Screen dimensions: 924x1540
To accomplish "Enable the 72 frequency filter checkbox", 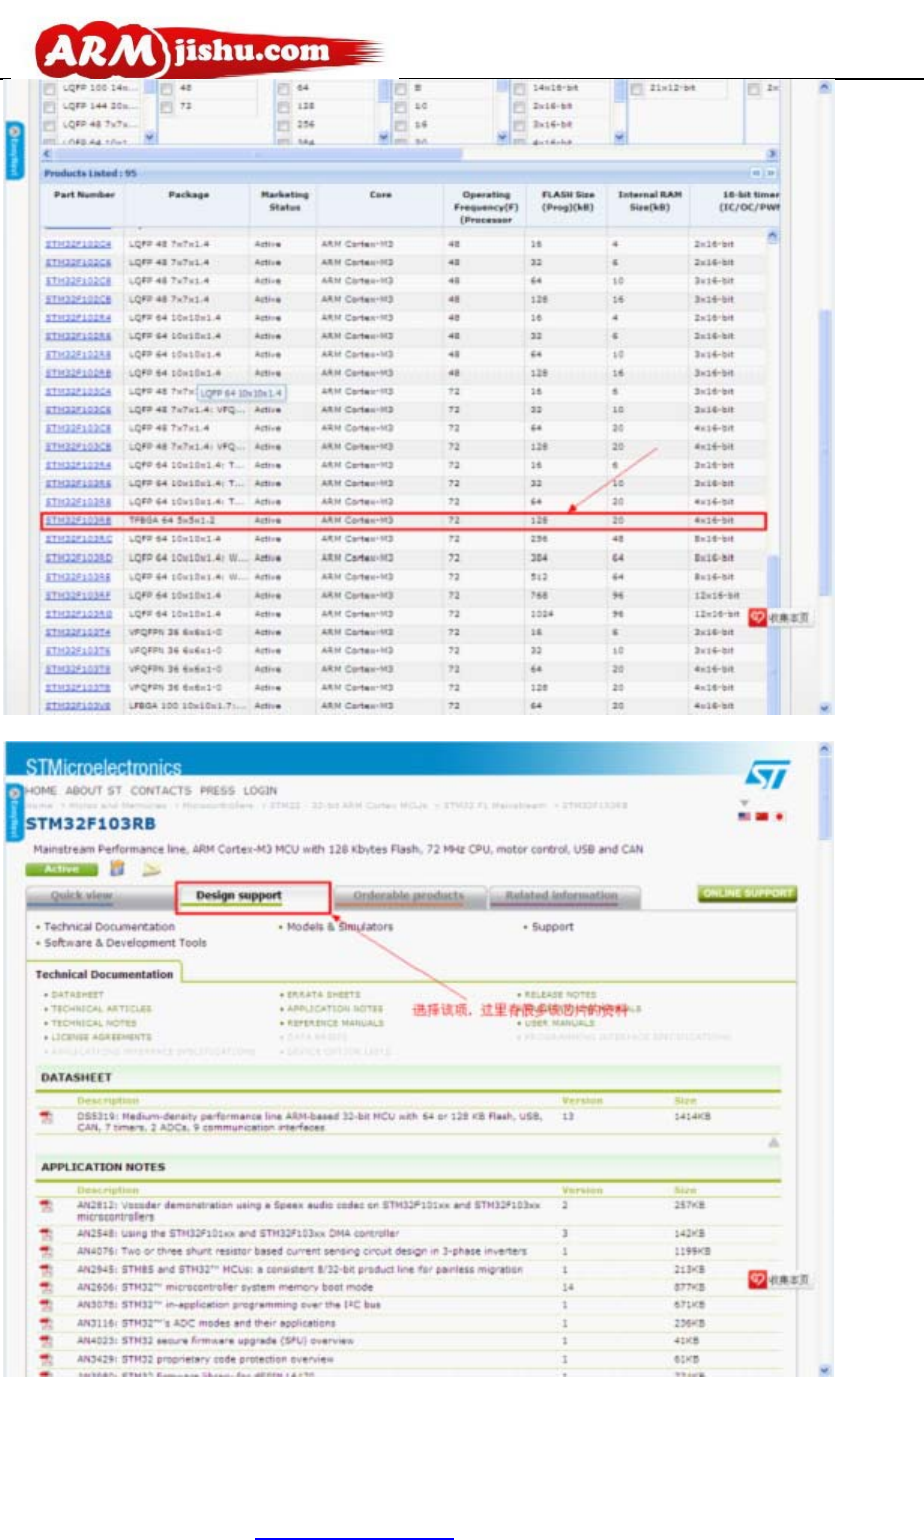I will click(167, 106).
